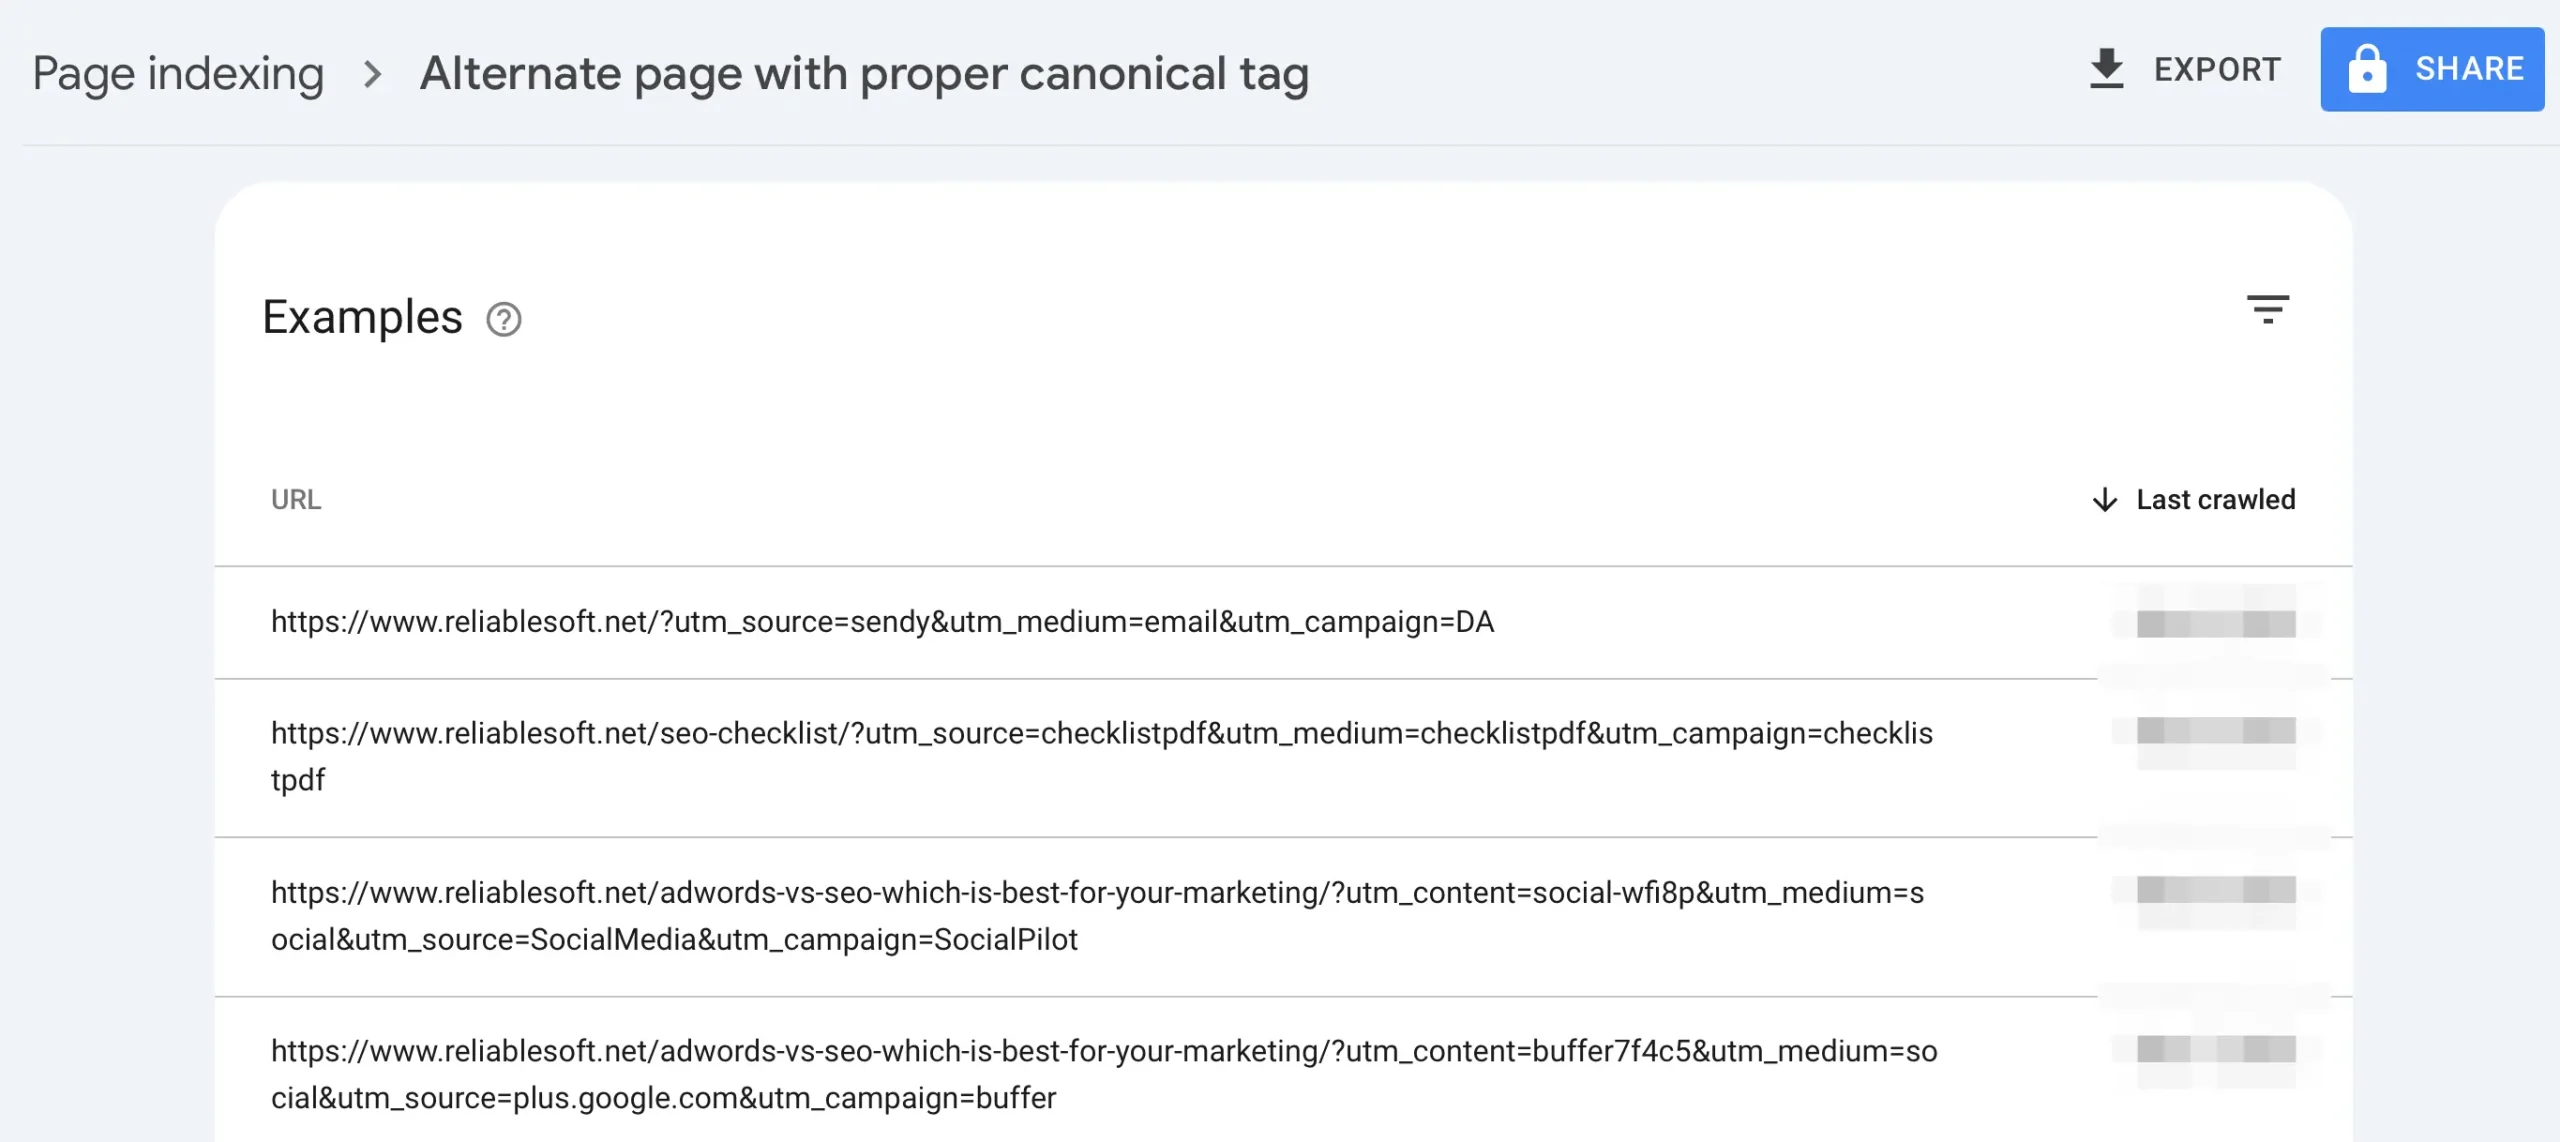Click the breadcrumb chevron separator
The image size is (2560, 1142).
372,73
